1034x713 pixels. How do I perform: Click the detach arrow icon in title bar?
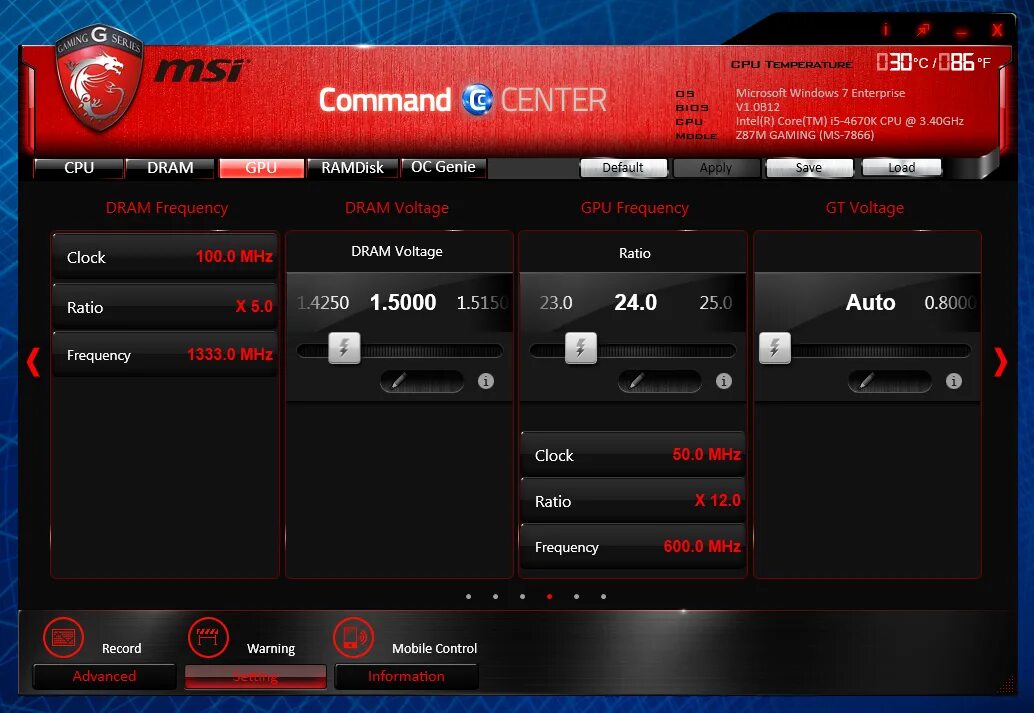(x=923, y=30)
